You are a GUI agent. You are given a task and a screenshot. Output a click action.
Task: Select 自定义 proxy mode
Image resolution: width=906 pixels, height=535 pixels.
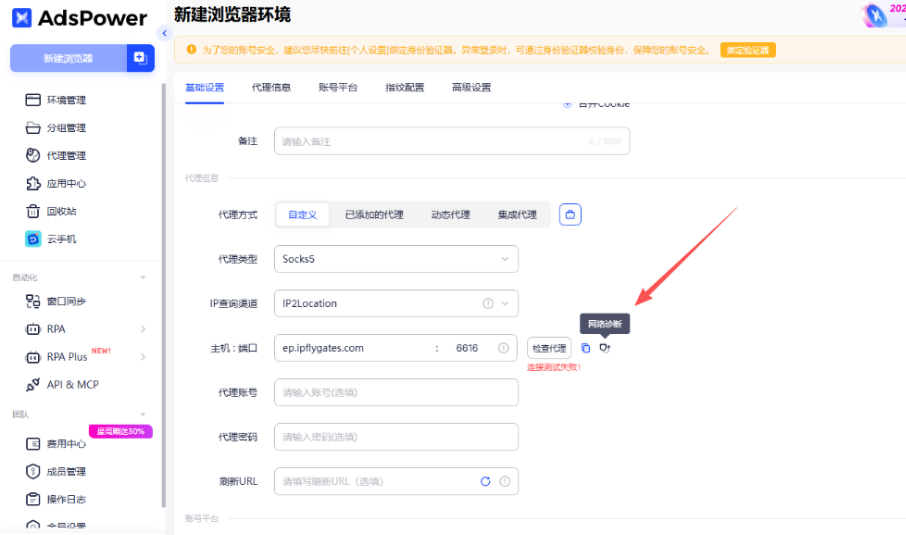point(303,215)
